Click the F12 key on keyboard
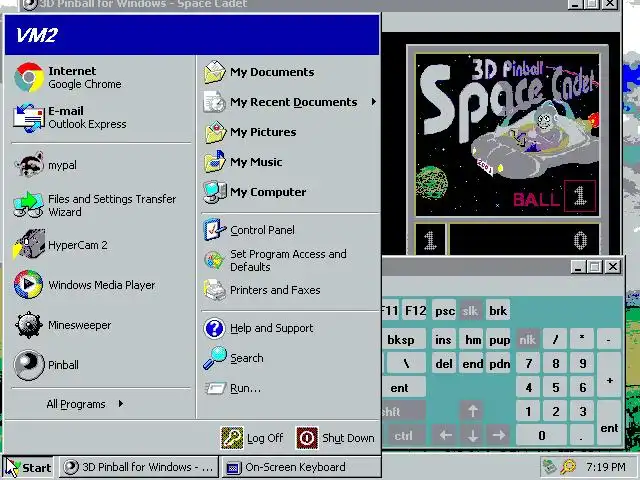Screen dimensions: 640x480 point(416,311)
